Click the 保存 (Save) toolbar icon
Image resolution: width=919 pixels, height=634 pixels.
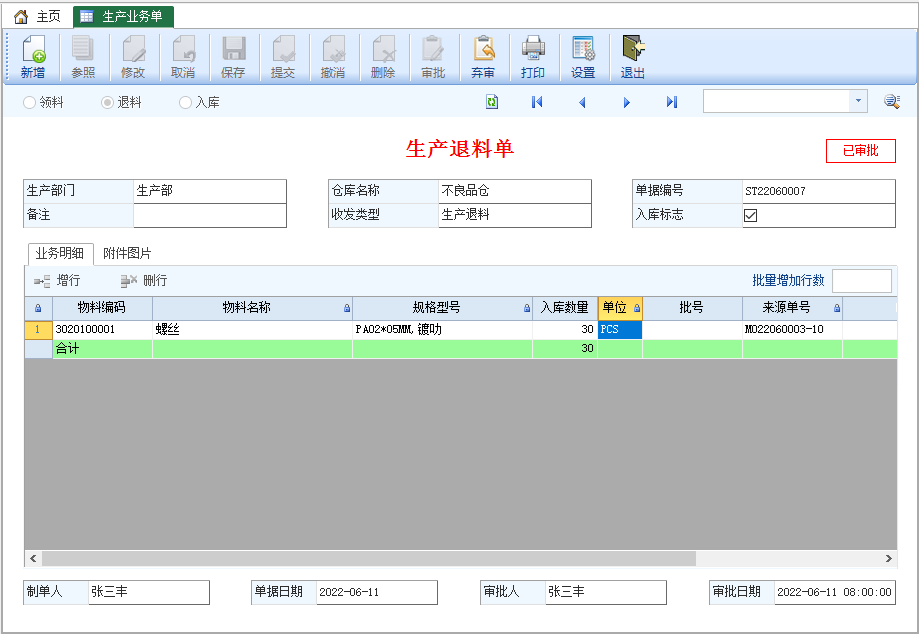pyautogui.click(x=233, y=49)
